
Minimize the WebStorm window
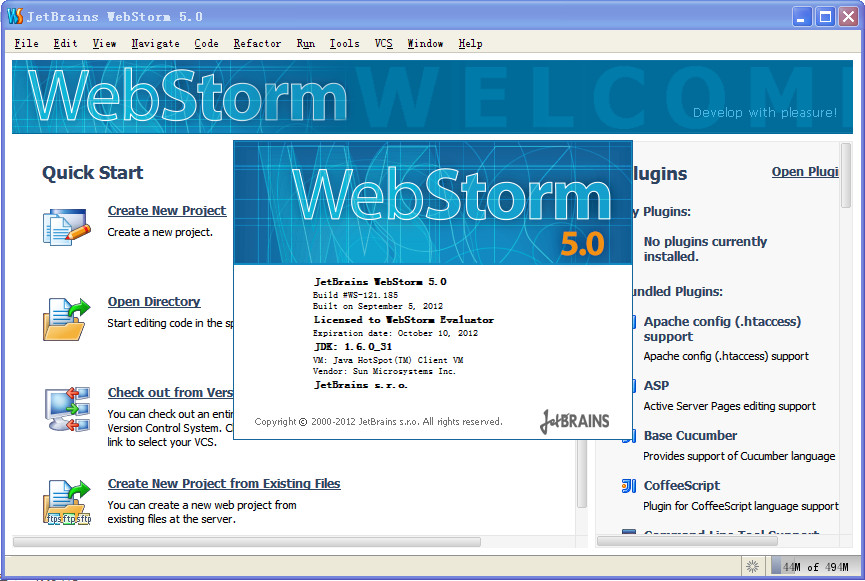[802, 17]
